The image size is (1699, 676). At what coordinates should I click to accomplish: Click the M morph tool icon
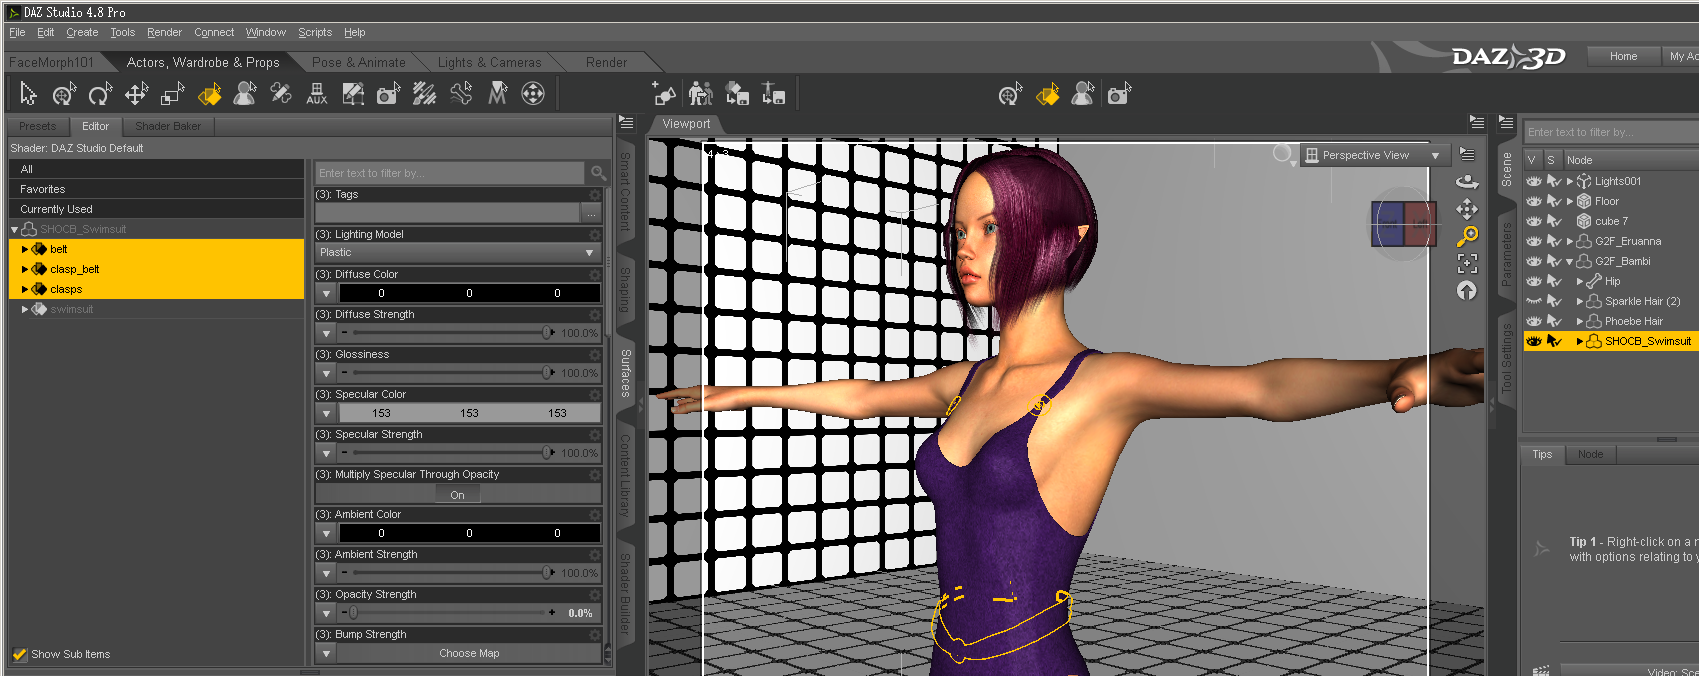coord(497,94)
